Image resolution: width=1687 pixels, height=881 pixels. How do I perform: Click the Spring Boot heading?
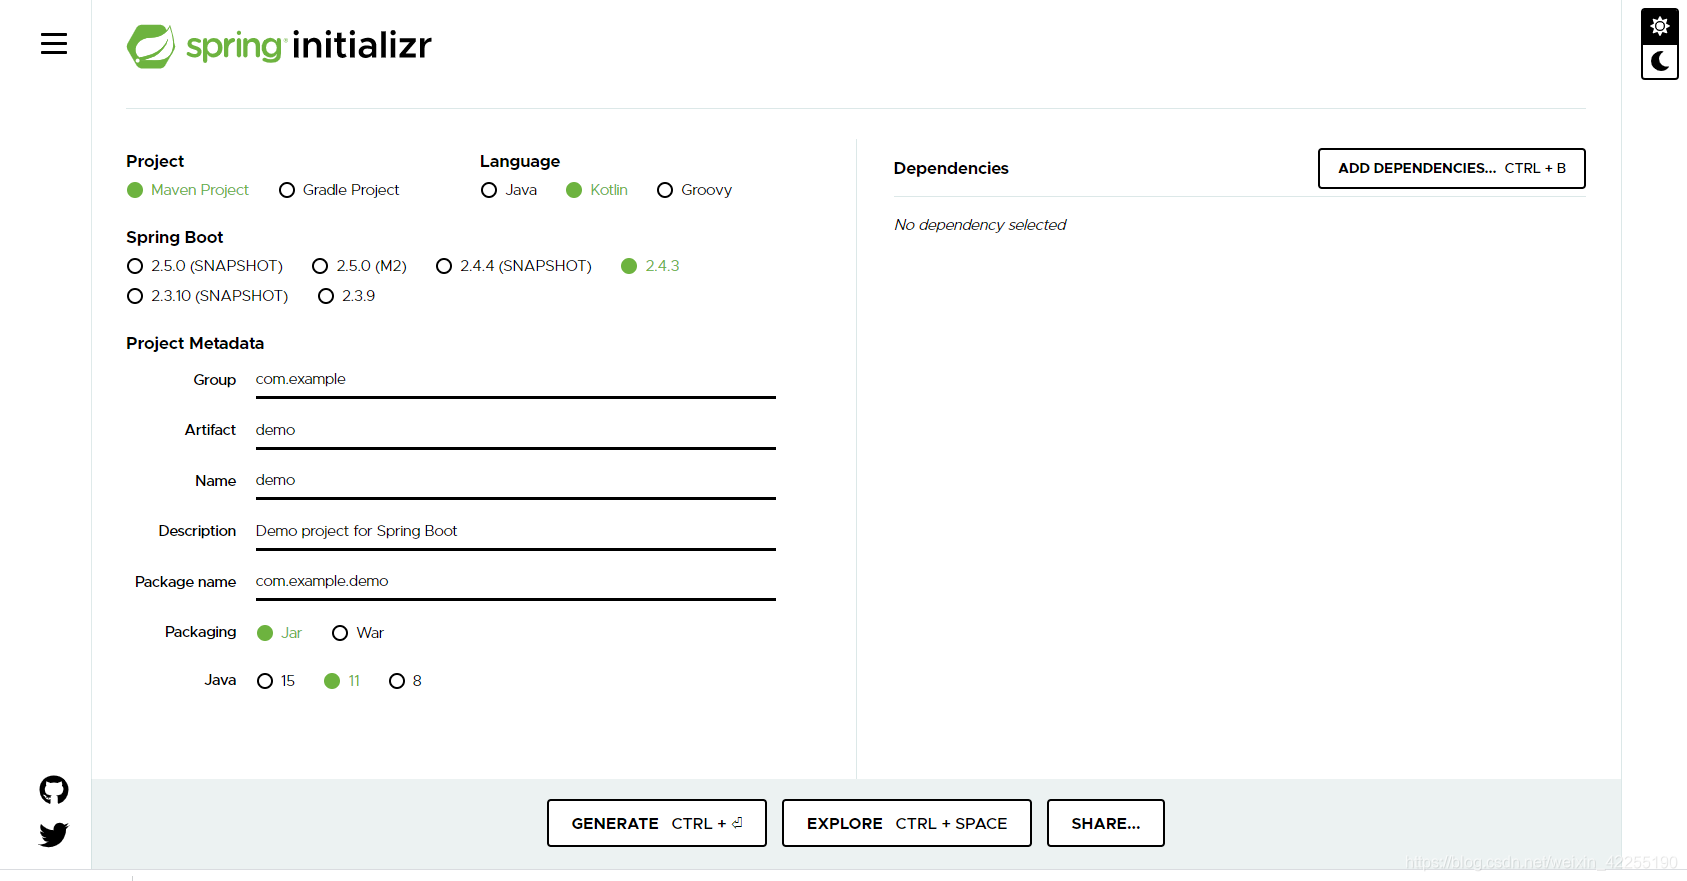tap(175, 237)
